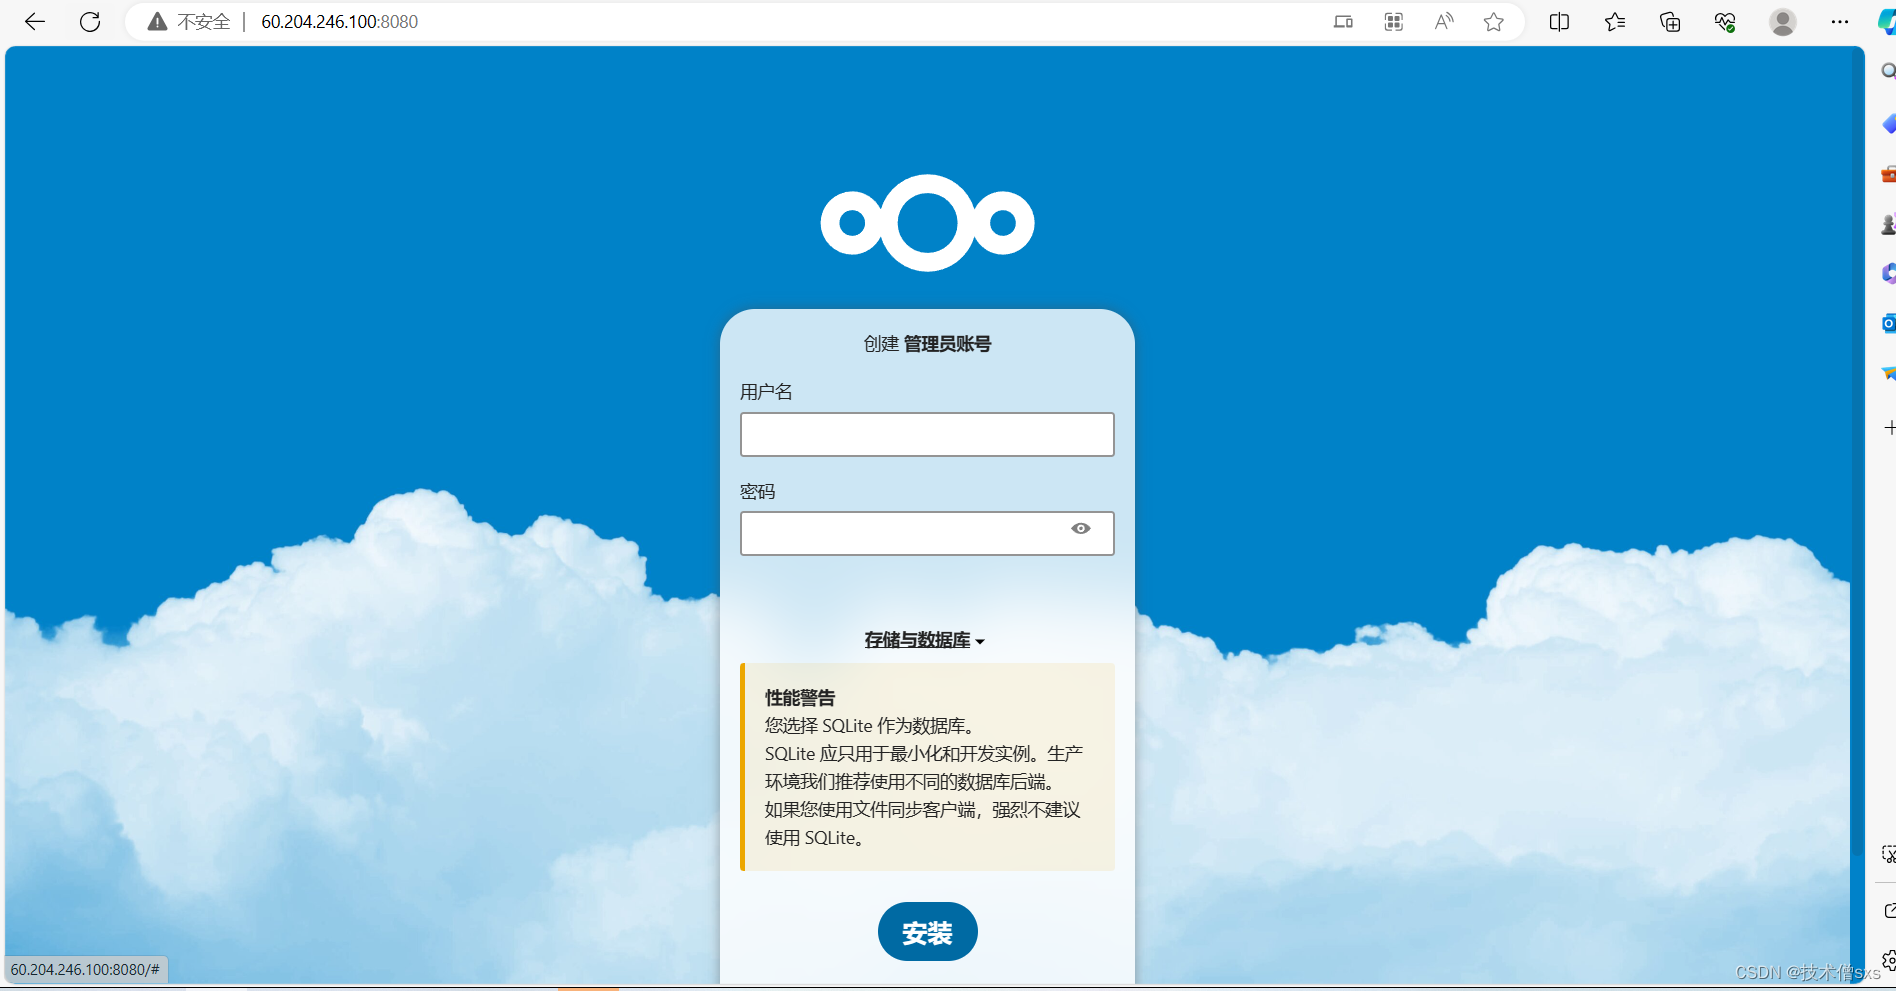Open the Favorites list
1896x991 pixels.
pos(1615,22)
